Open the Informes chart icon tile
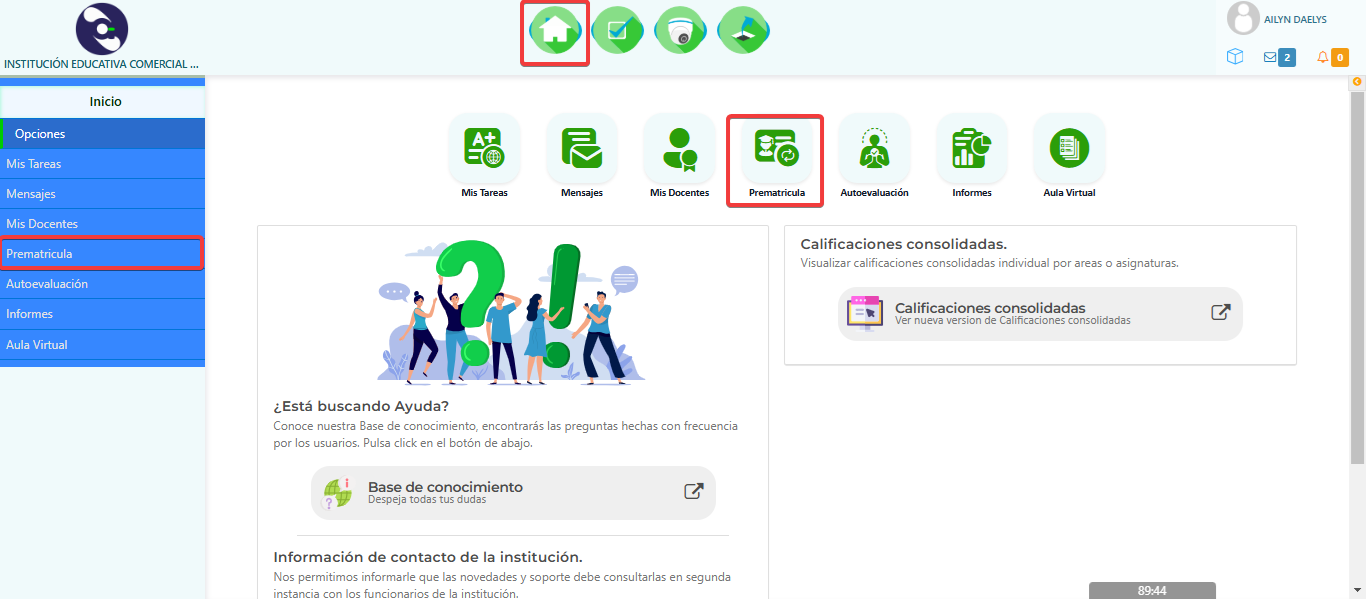 972,148
